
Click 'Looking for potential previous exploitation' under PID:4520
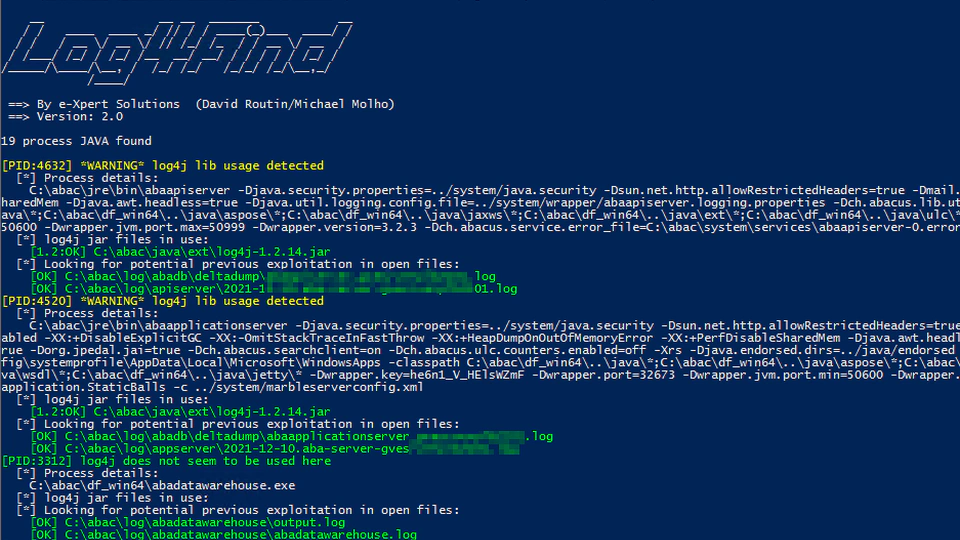238,424
